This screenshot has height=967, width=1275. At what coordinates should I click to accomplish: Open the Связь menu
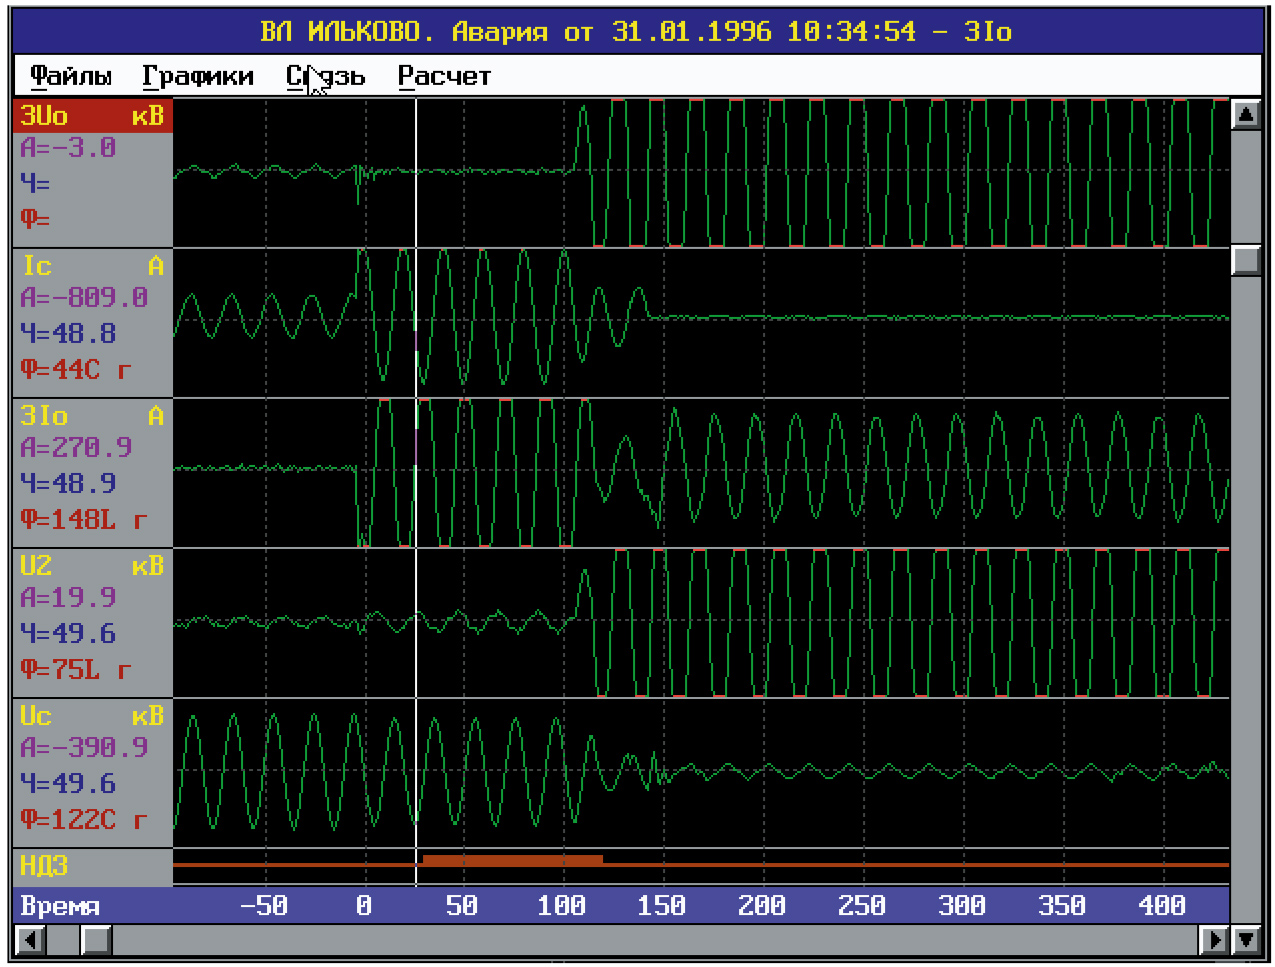326,76
